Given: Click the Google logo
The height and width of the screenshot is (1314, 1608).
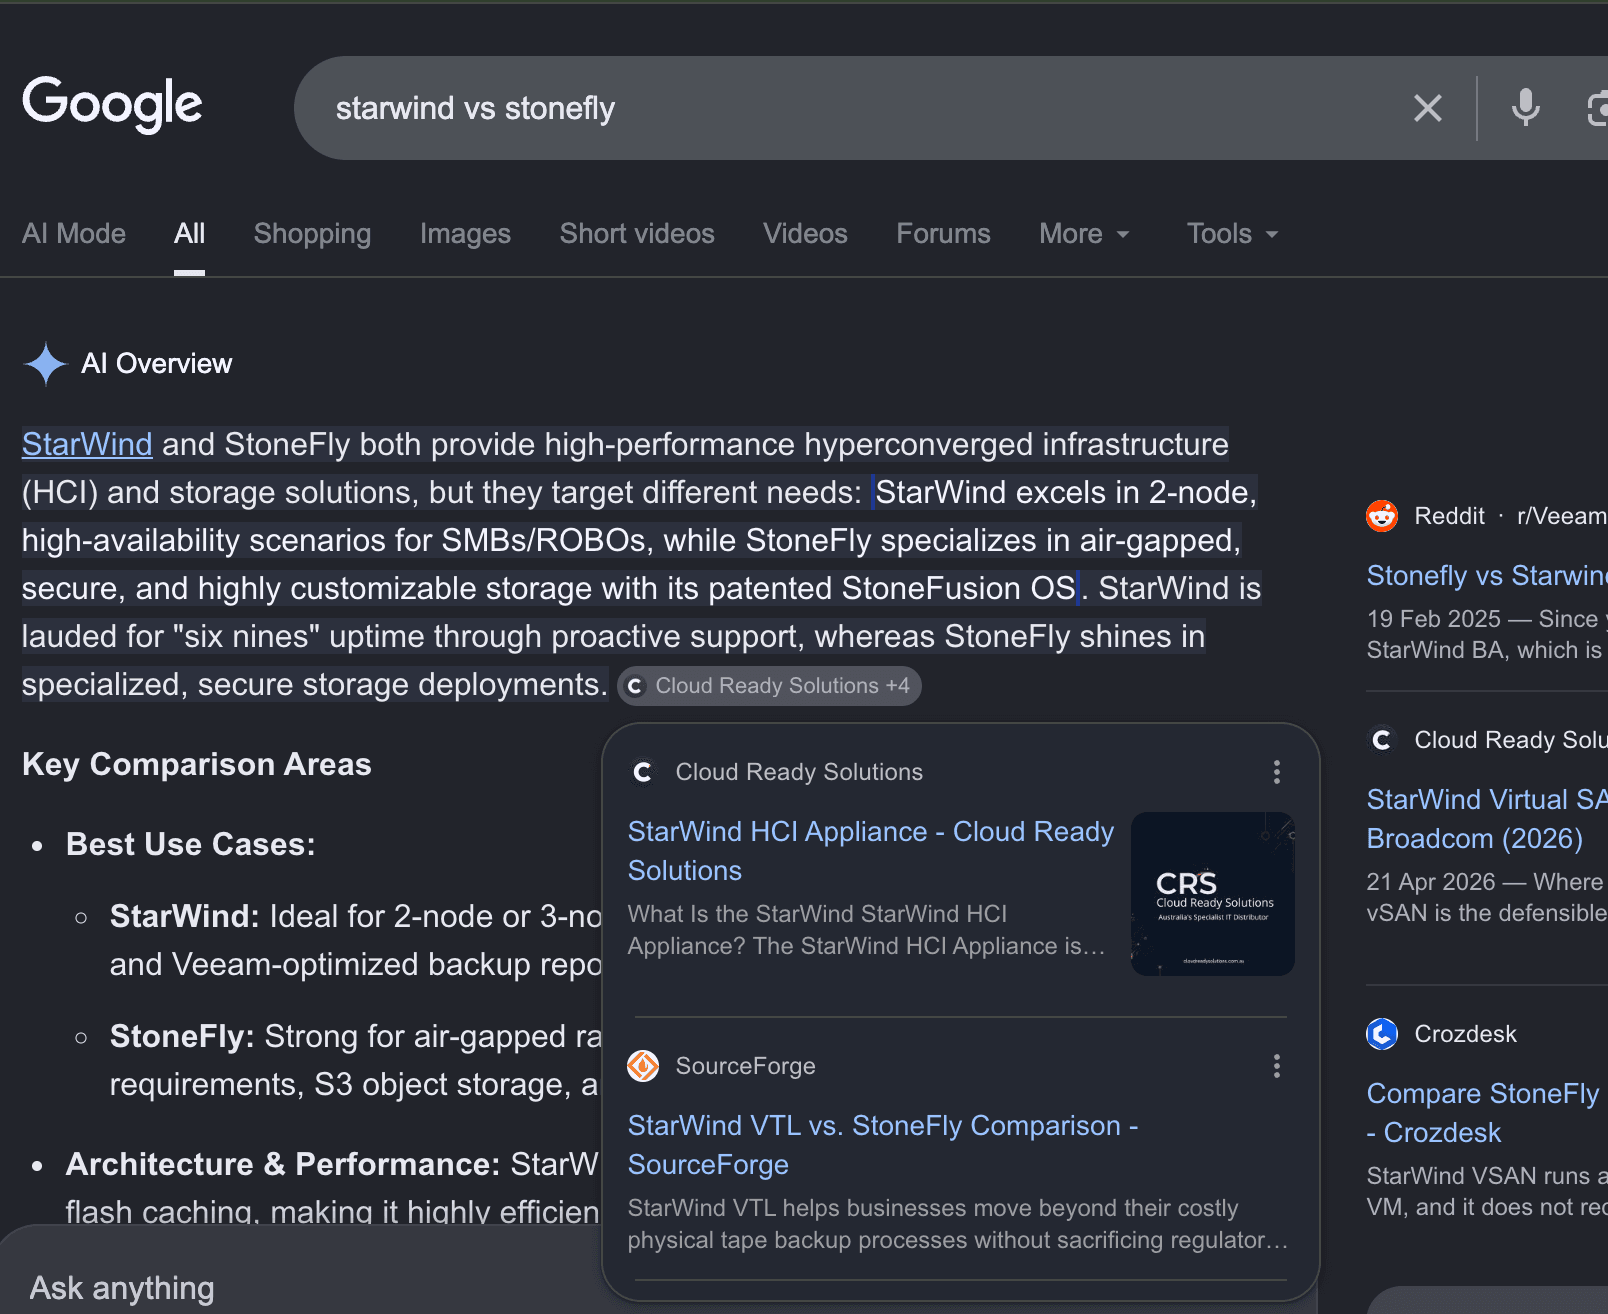Looking at the screenshot, I should click(112, 104).
